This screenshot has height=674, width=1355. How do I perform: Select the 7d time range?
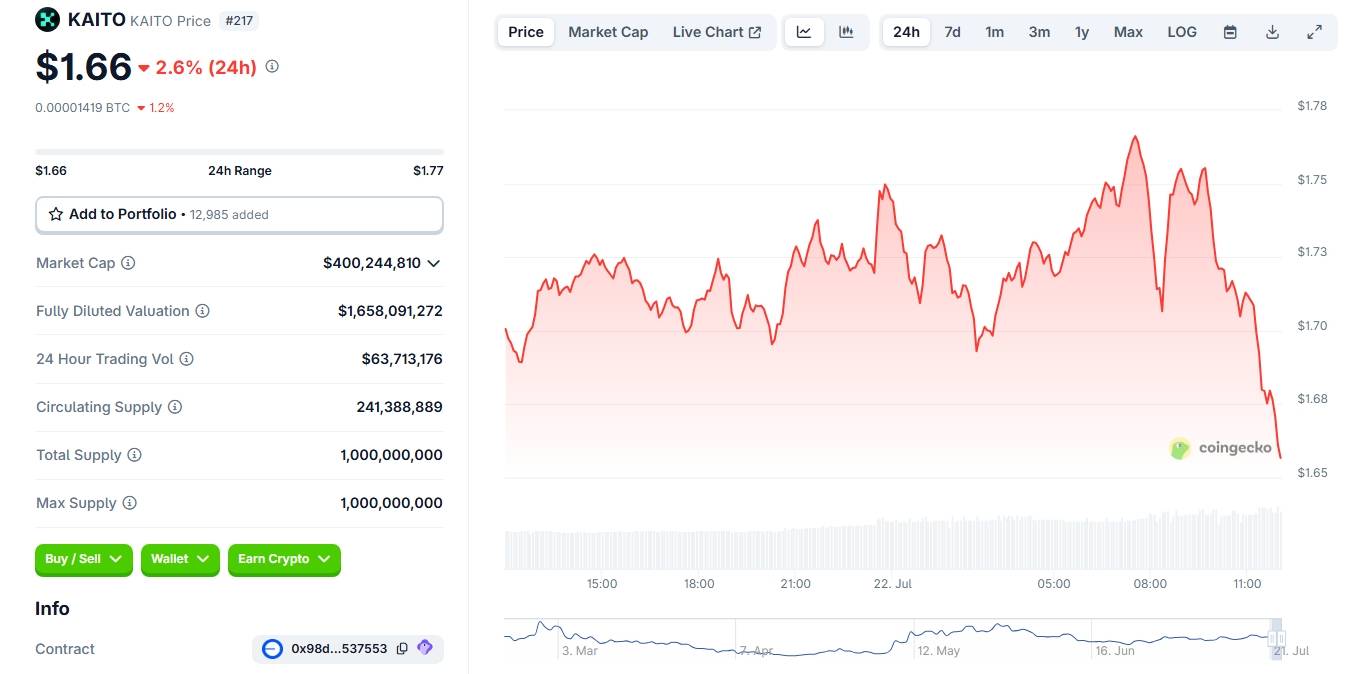point(952,32)
